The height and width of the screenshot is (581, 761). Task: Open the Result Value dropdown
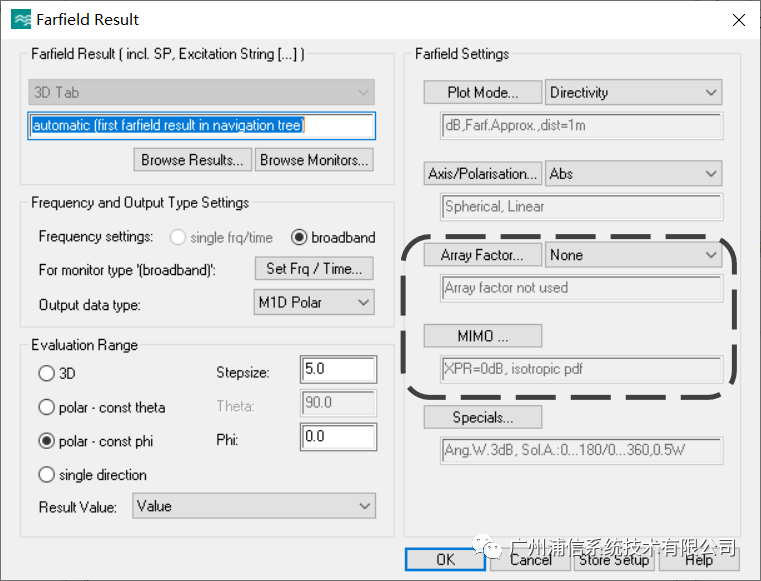(252, 506)
